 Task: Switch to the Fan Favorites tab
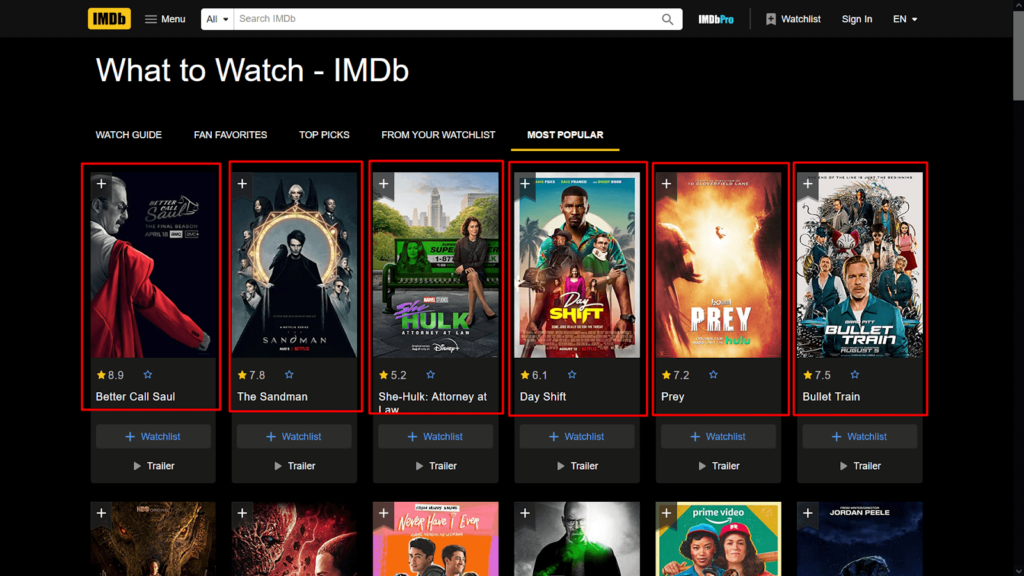click(230, 134)
